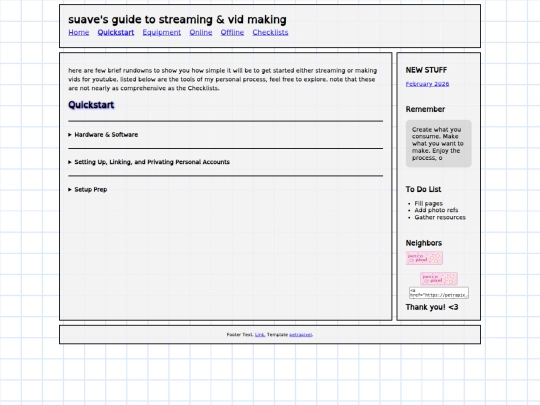This screenshot has width=540, height=405.
Task: Click the 'Gather resources' to-do item
Action: point(440,217)
